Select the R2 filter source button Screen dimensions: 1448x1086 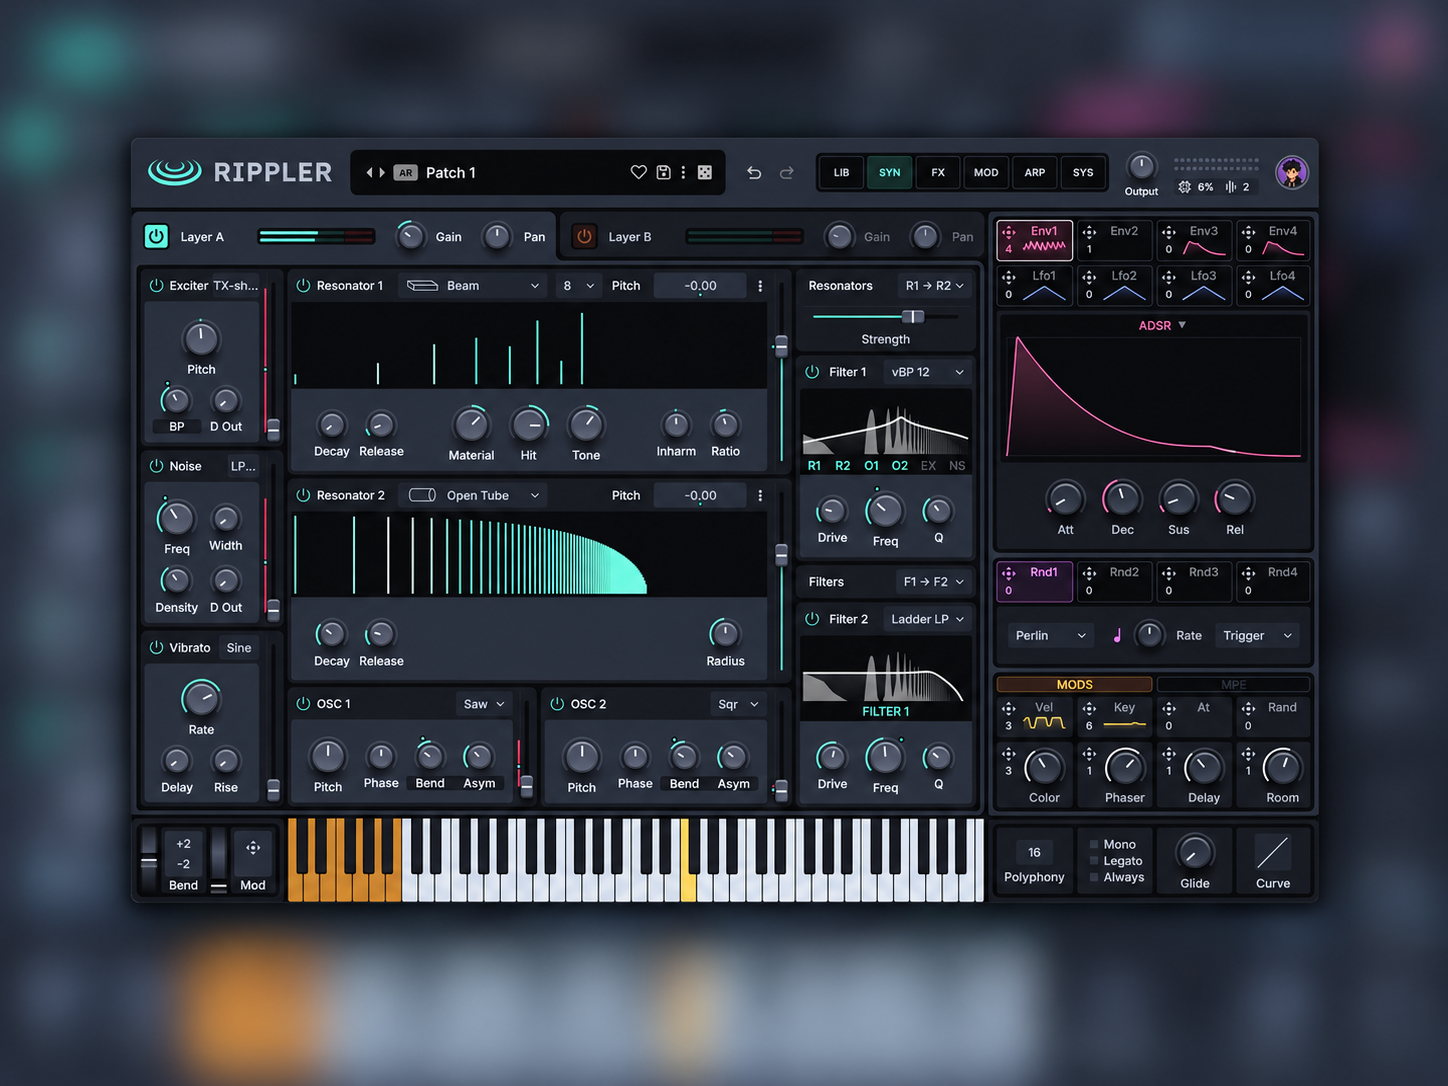click(x=843, y=466)
